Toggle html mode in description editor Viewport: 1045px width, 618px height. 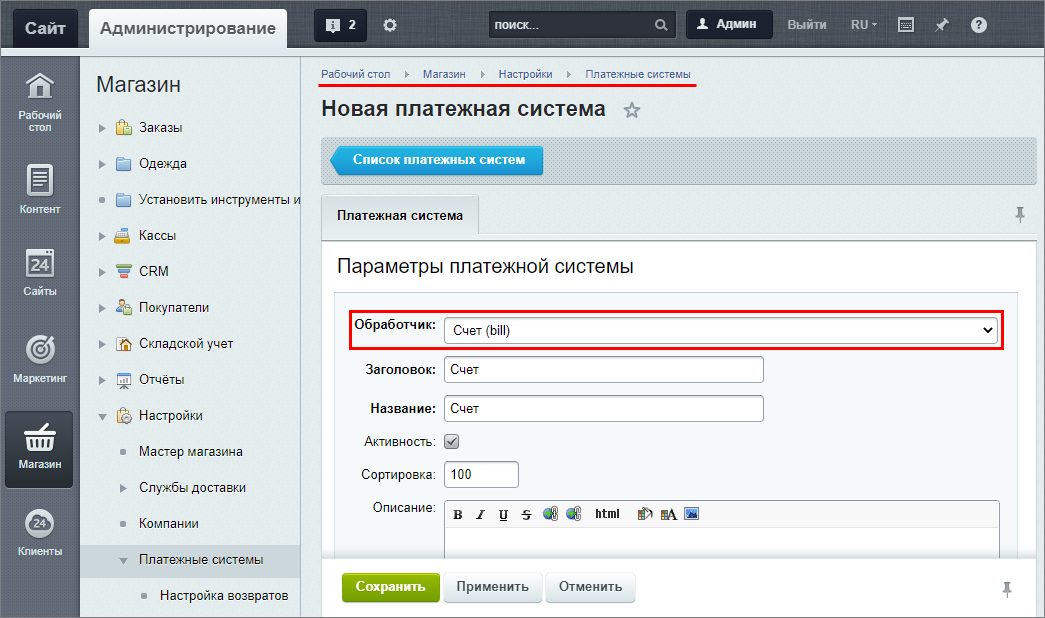click(x=607, y=514)
